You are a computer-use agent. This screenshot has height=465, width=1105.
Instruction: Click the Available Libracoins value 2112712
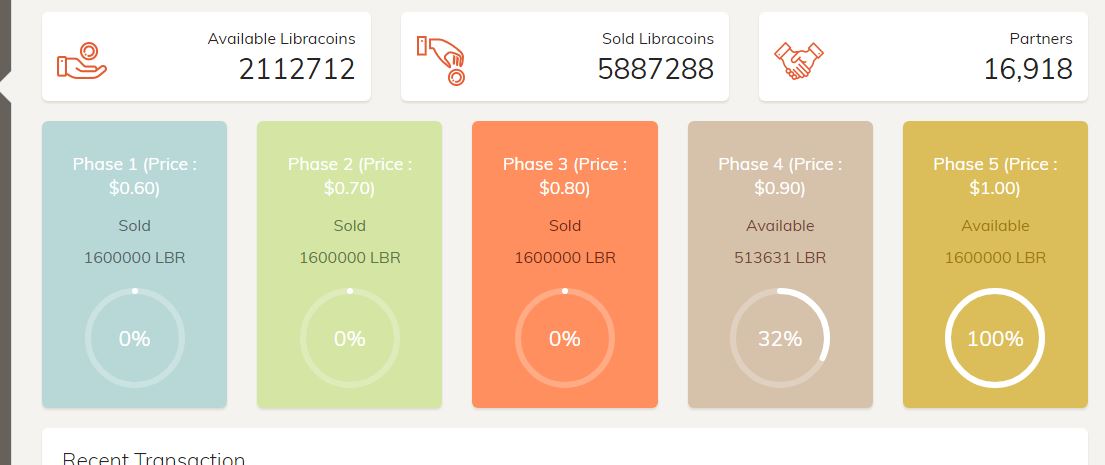point(297,69)
